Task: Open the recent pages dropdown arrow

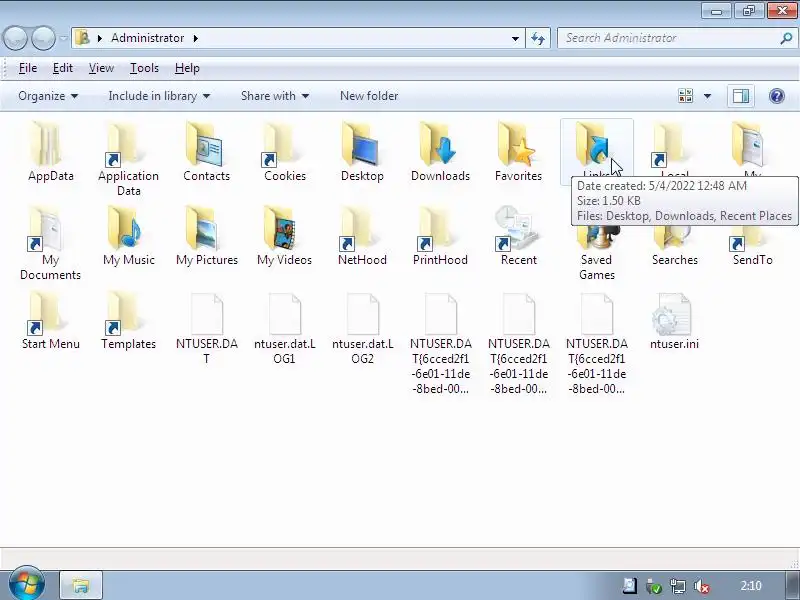Action: (63, 38)
